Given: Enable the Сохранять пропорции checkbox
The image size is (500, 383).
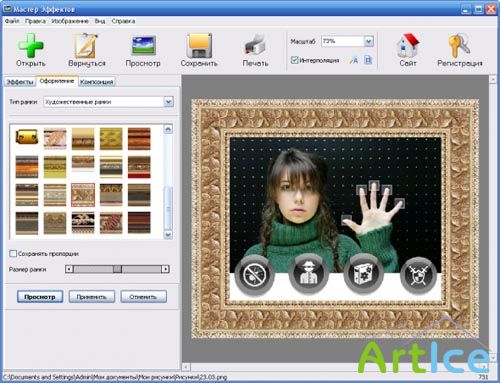Looking at the screenshot, I should point(13,254).
